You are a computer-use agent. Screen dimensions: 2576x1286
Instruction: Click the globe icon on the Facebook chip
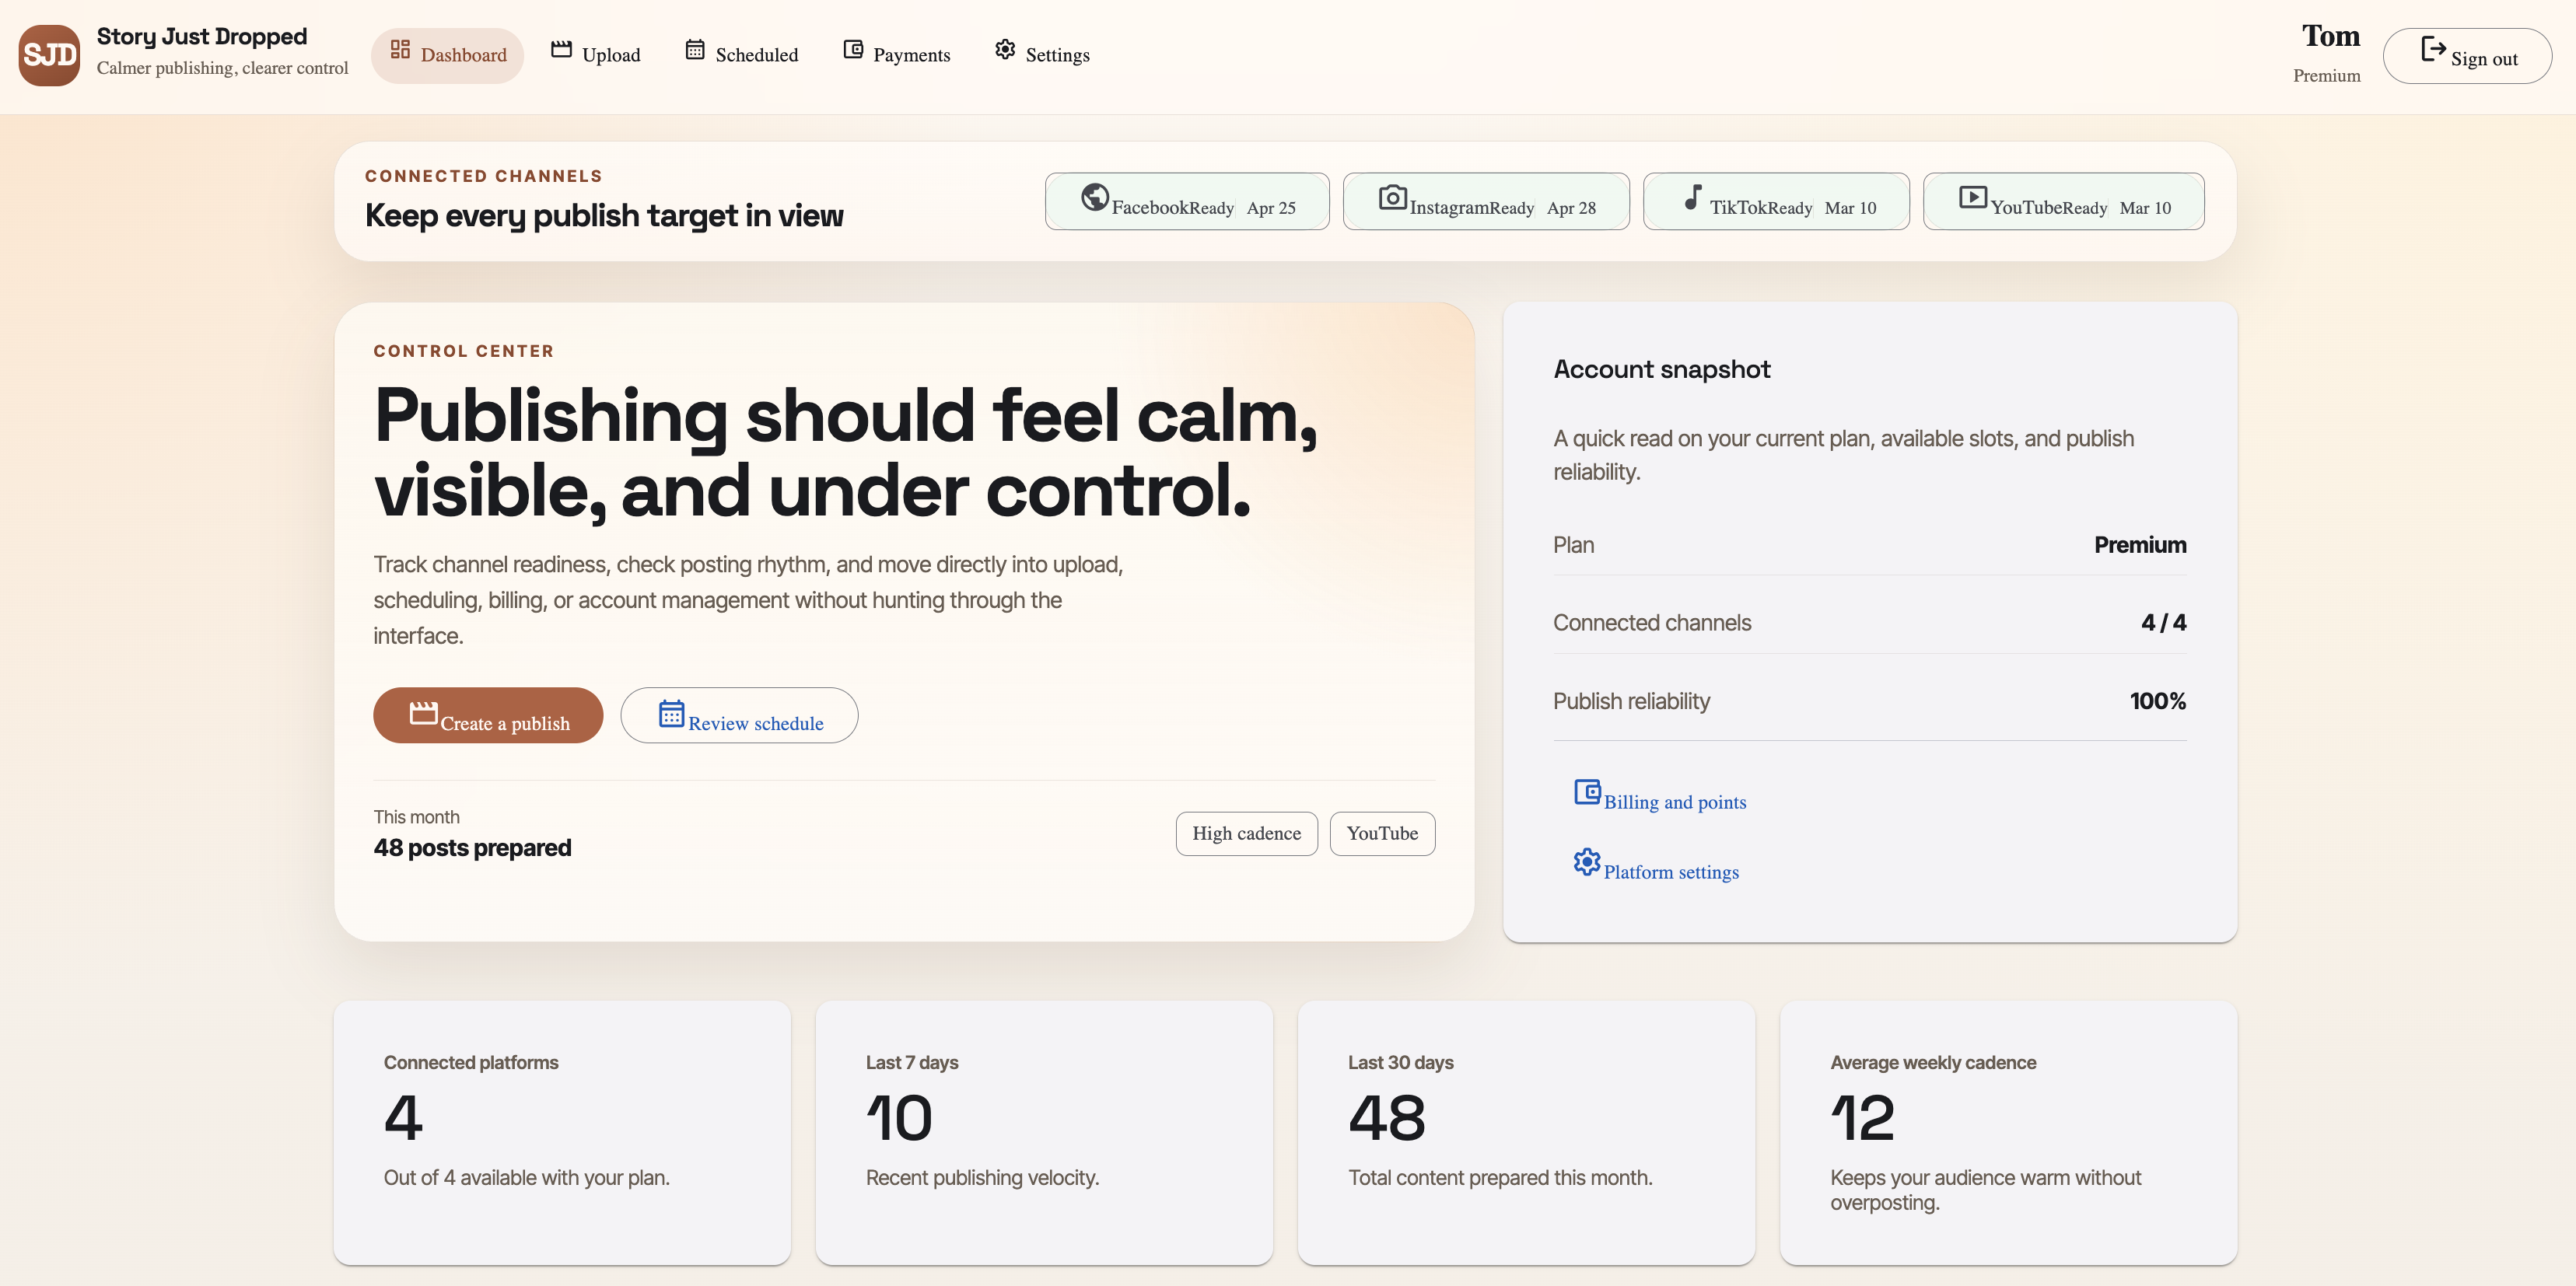pos(1094,198)
